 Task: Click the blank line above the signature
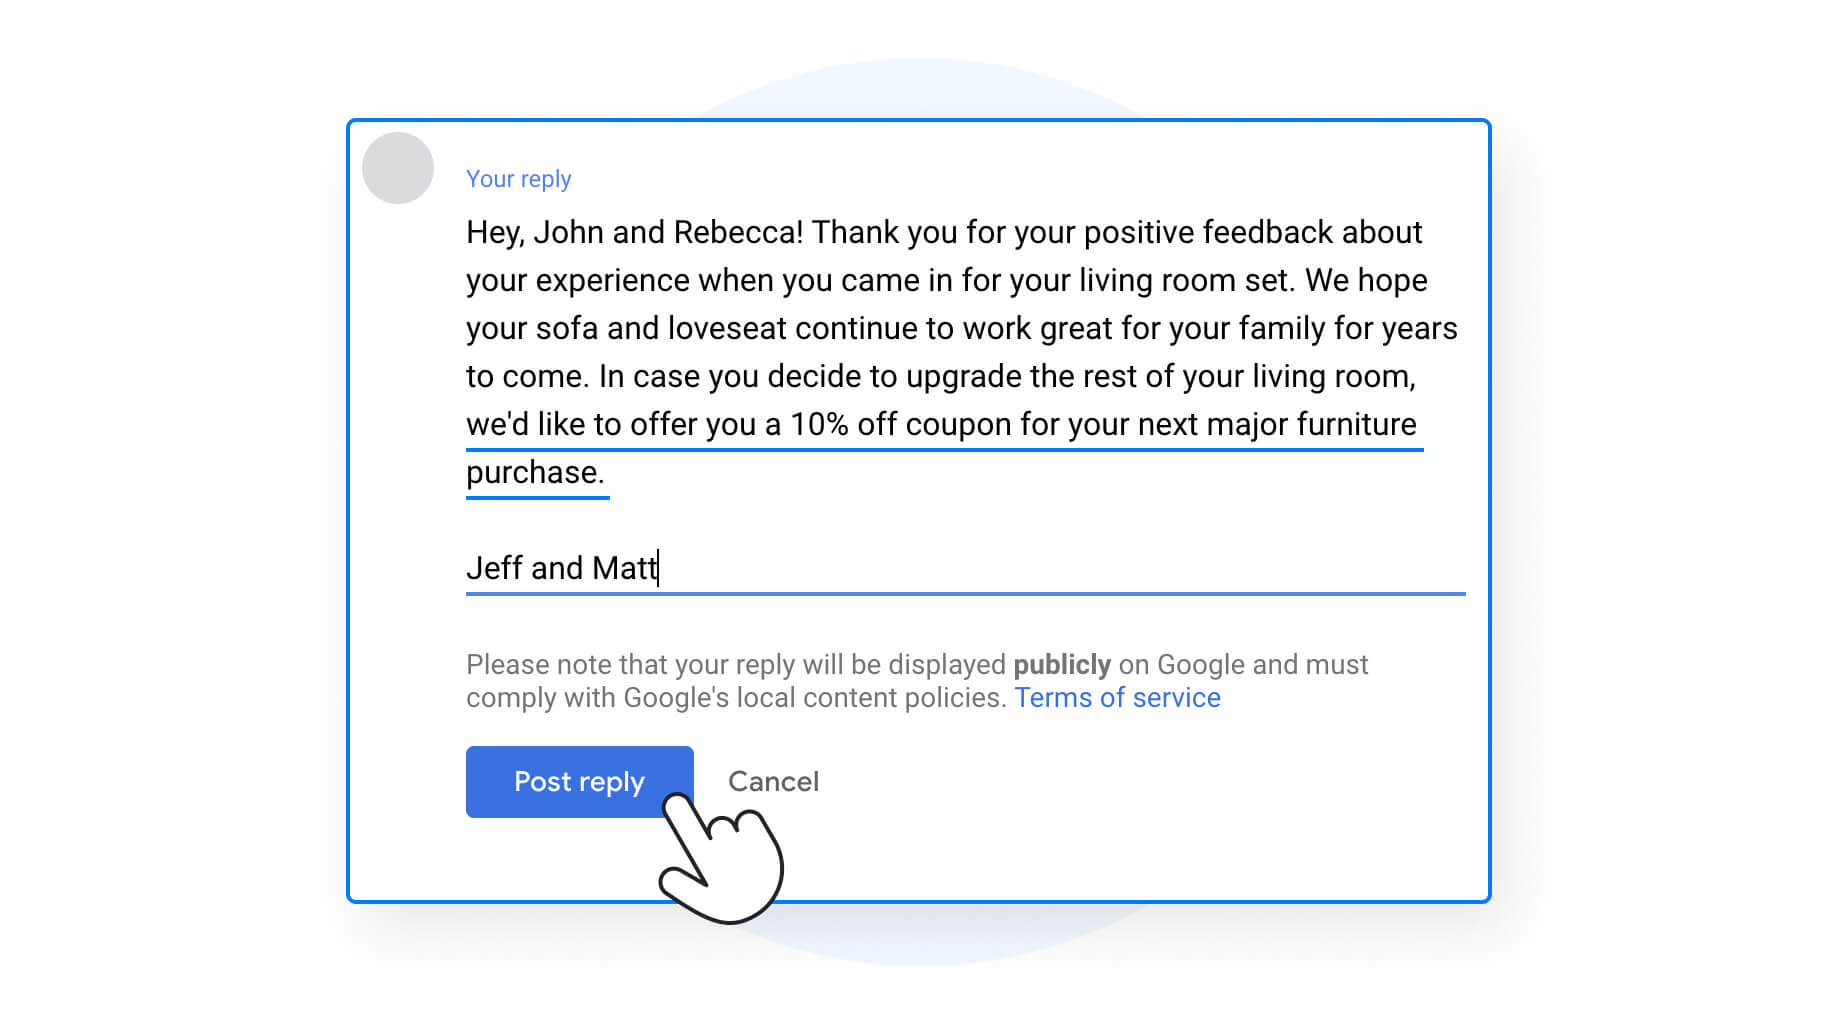click(x=965, y=520)
